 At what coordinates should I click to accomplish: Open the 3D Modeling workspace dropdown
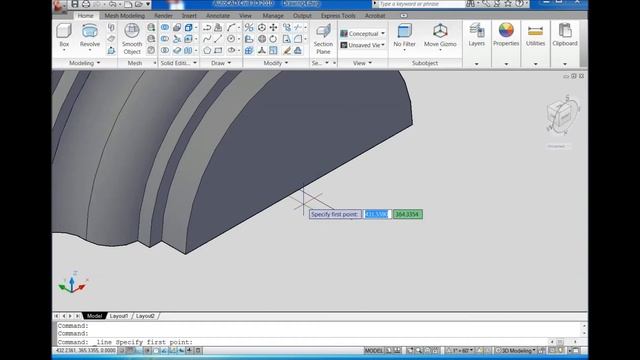tap(515, 350)
